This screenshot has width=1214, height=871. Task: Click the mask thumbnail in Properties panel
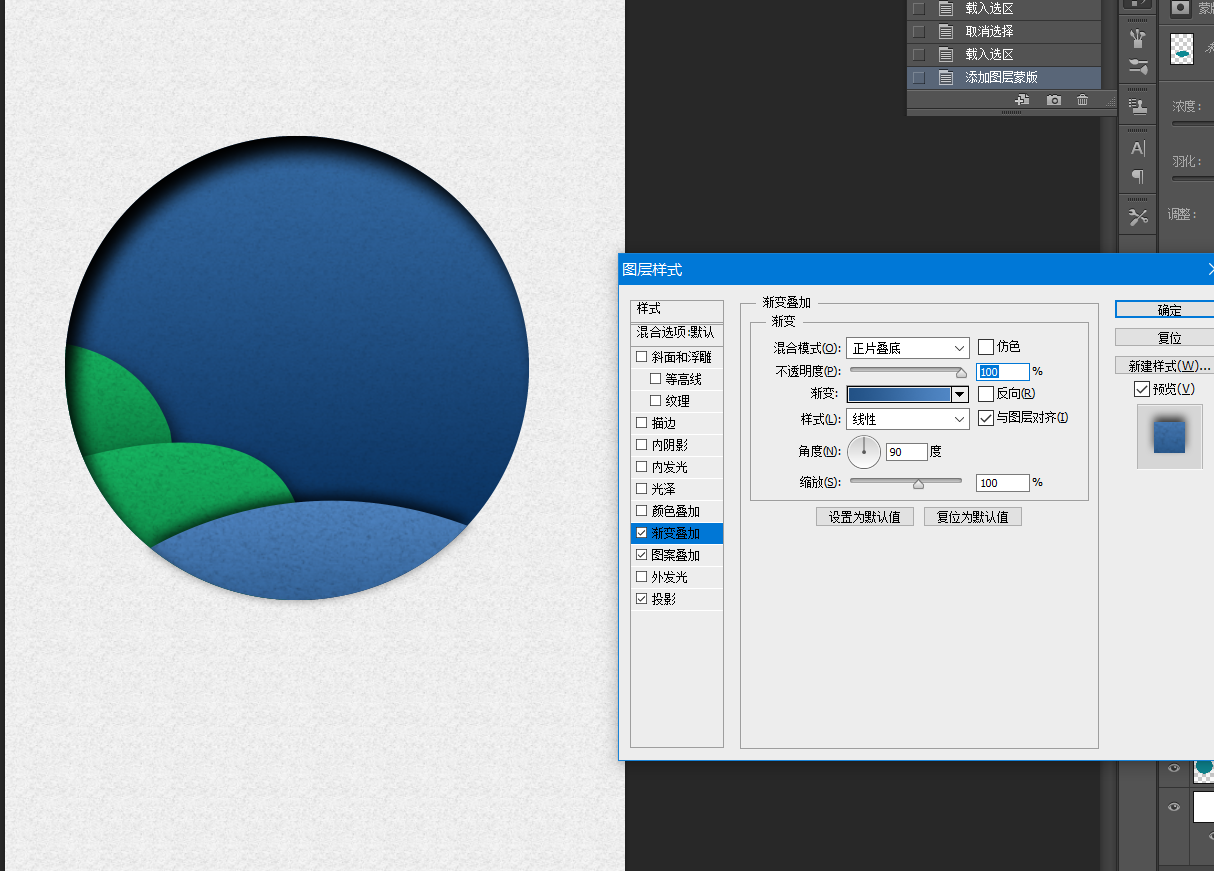pos(1182,48)
